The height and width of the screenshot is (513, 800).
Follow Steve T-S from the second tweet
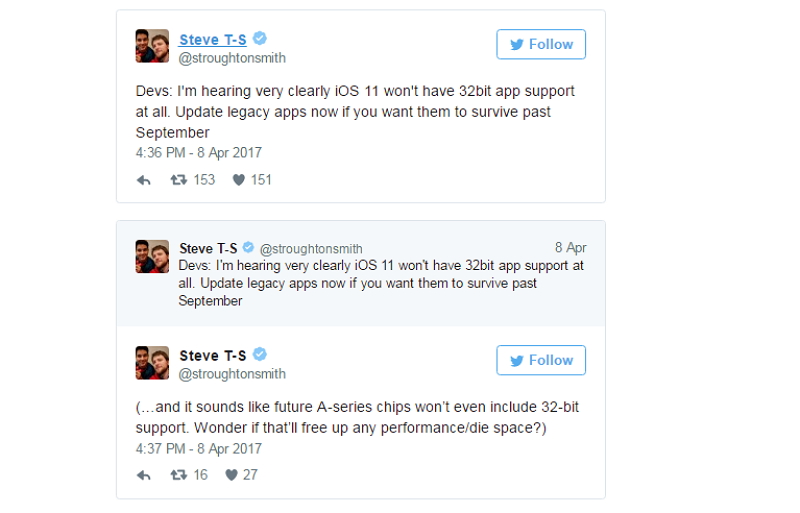[541, 360]
